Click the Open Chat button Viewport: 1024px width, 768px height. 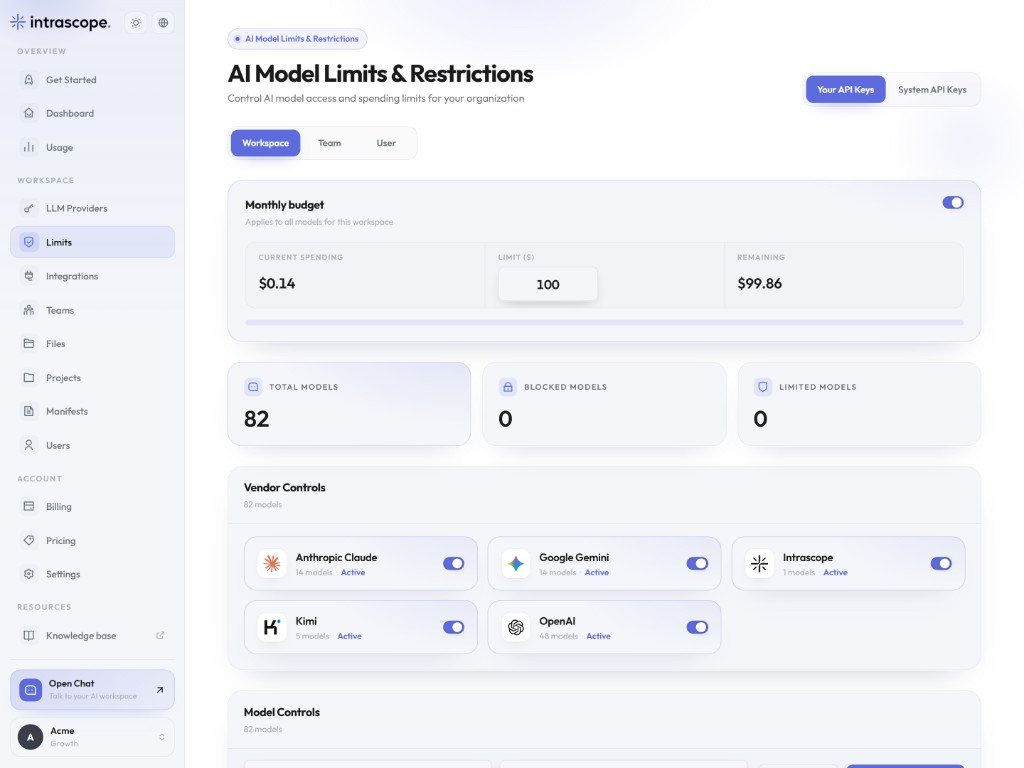(92, 690)
